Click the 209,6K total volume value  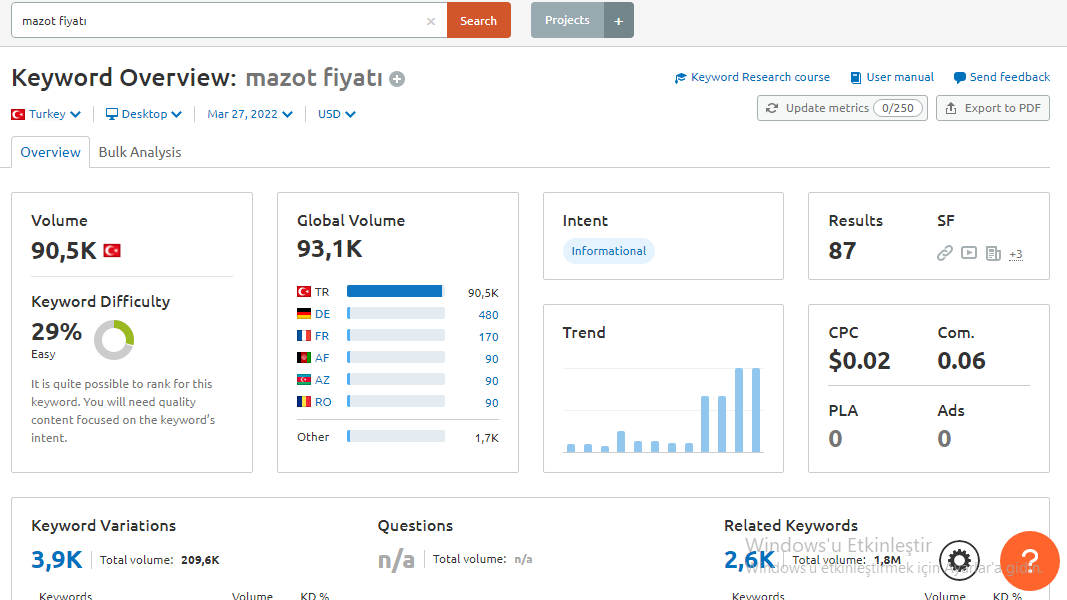click(200, 561)
